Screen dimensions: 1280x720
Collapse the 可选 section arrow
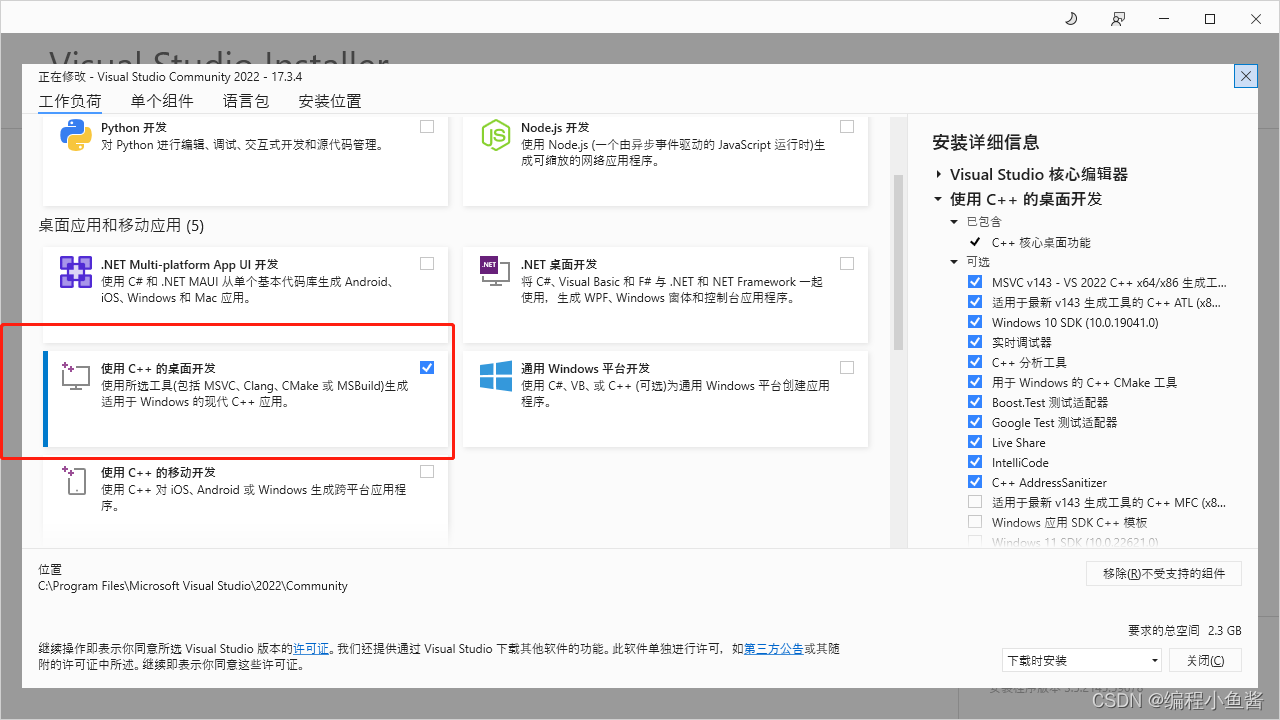tap(954, 262)
